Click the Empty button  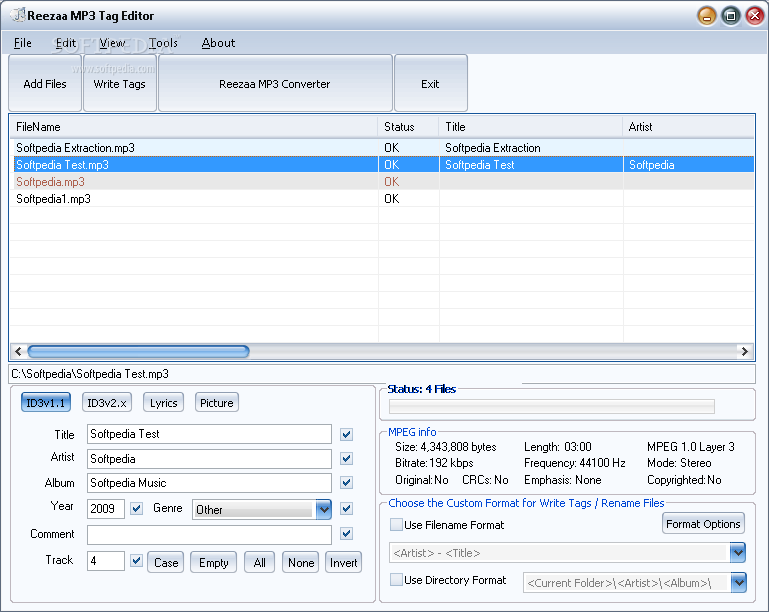(214, 562)
